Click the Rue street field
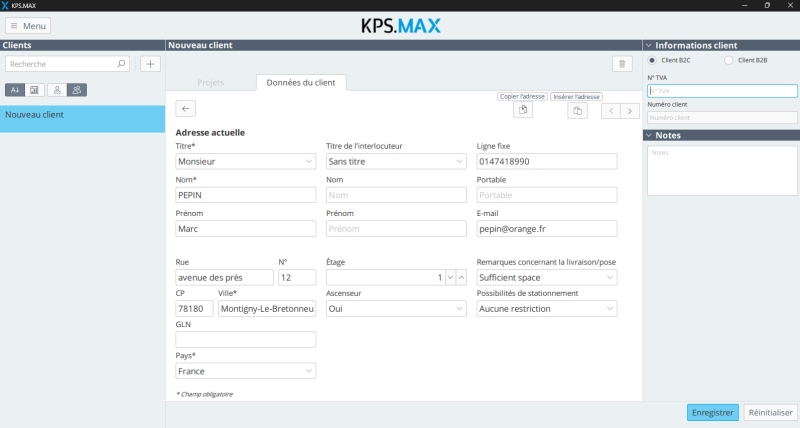Image resolution: width=800 pixels, height=428 pixels. (x=224, y=278)
